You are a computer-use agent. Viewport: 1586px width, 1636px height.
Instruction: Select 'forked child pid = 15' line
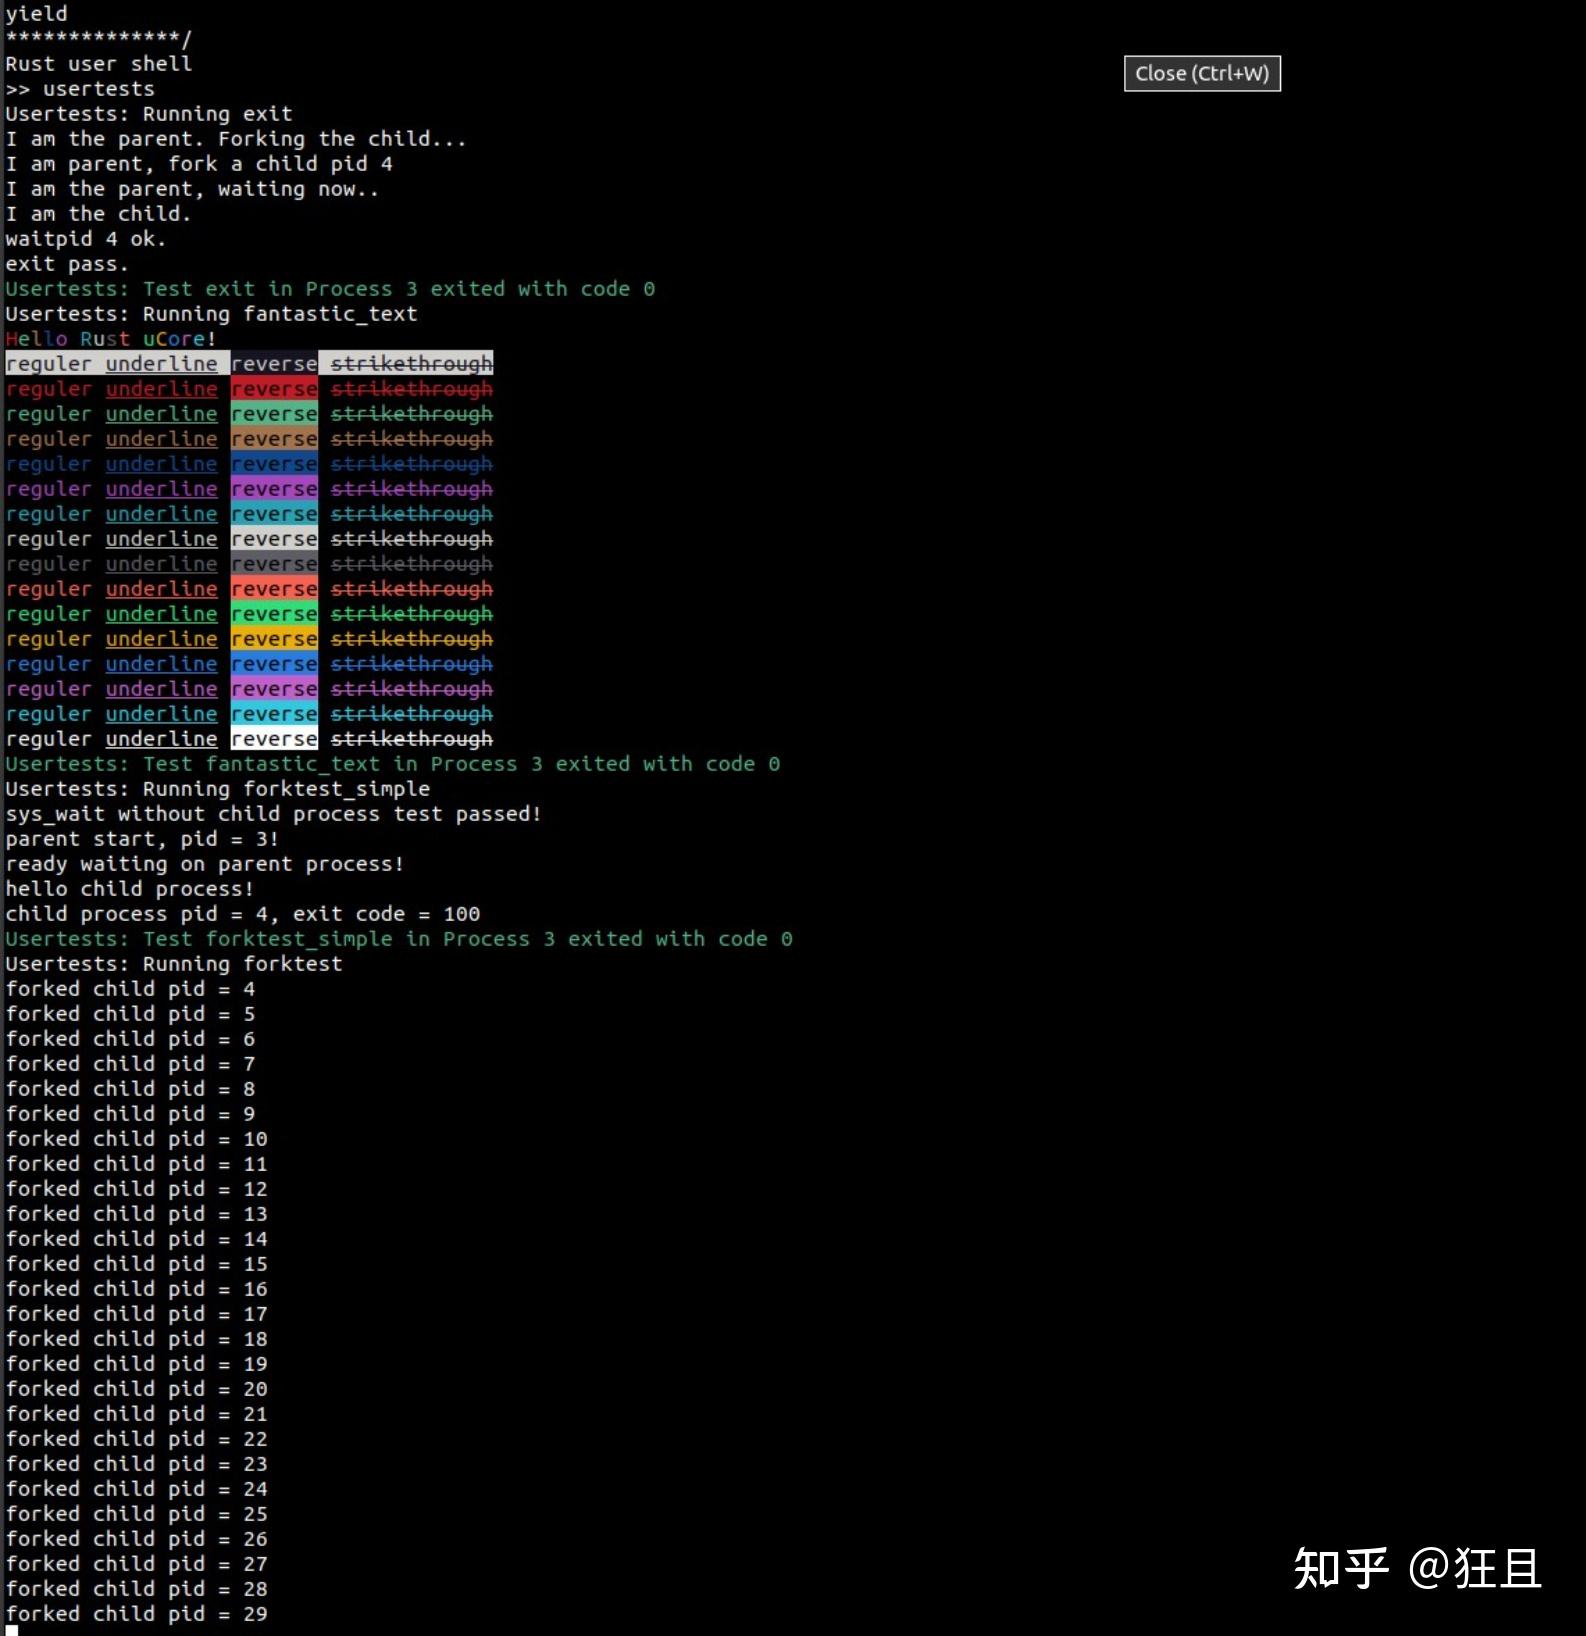coord(137,1264)
